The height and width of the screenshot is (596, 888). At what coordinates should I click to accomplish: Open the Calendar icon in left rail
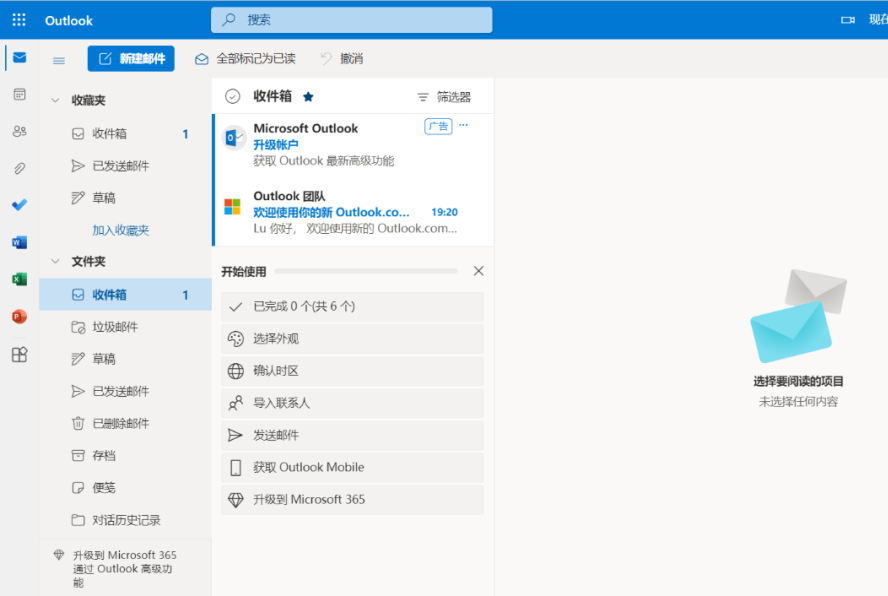coord(19,94)
